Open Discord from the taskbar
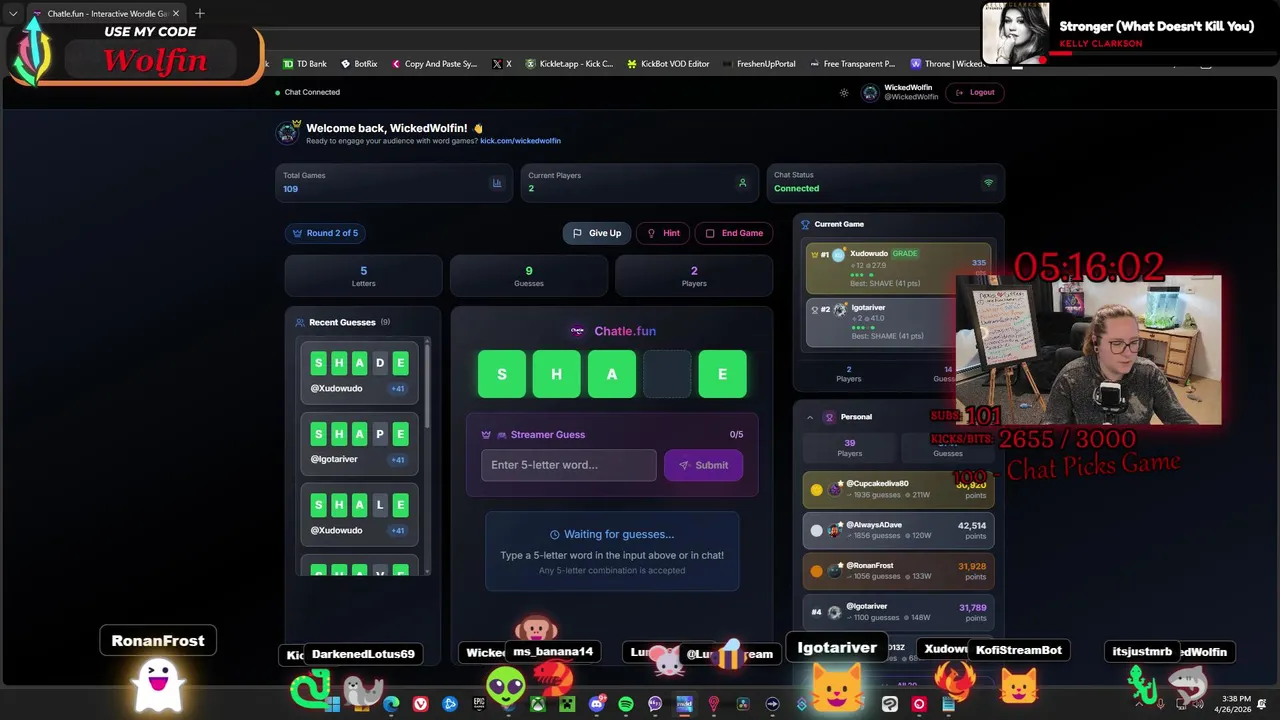This screenshot has height=720, width=1280. pyautogui.click(x=597, y=704)
